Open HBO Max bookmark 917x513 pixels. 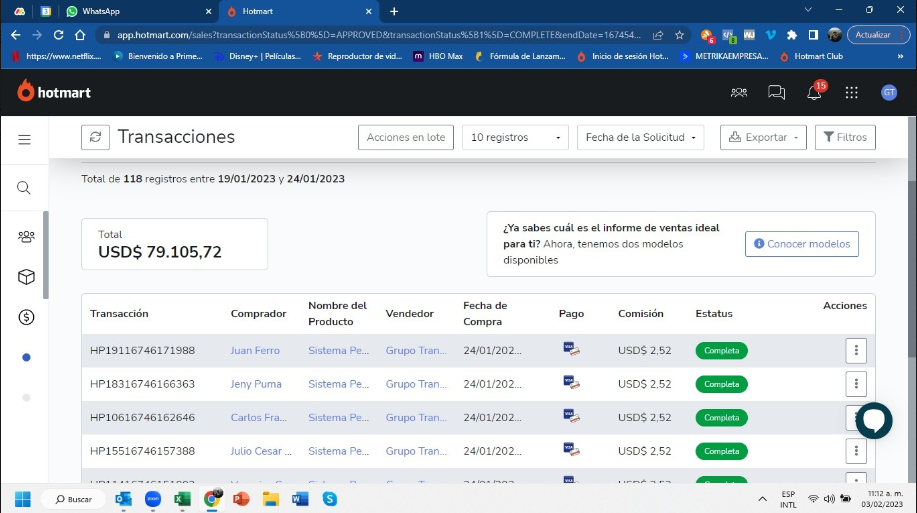tap(438, 56)
